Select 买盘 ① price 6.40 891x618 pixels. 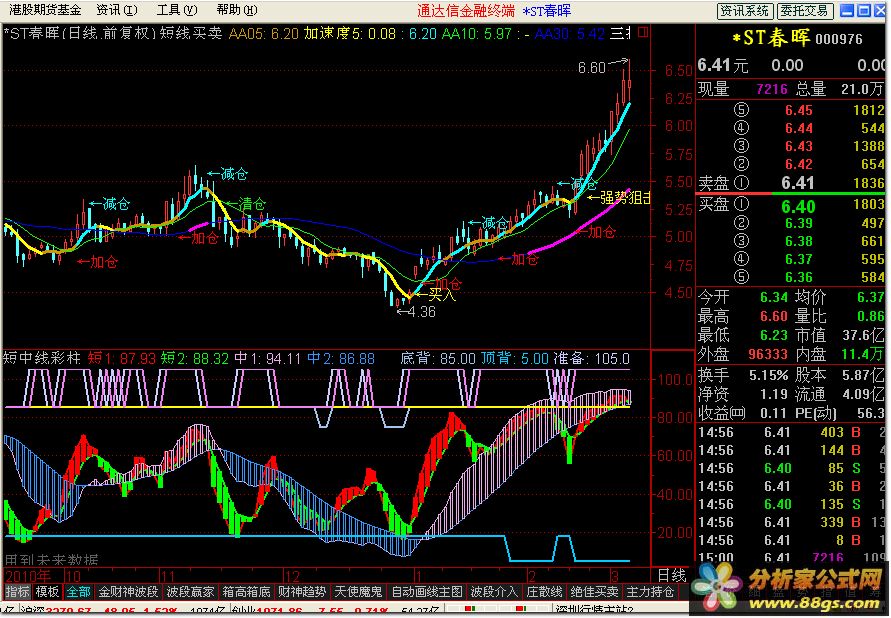[x=797, y=206]
